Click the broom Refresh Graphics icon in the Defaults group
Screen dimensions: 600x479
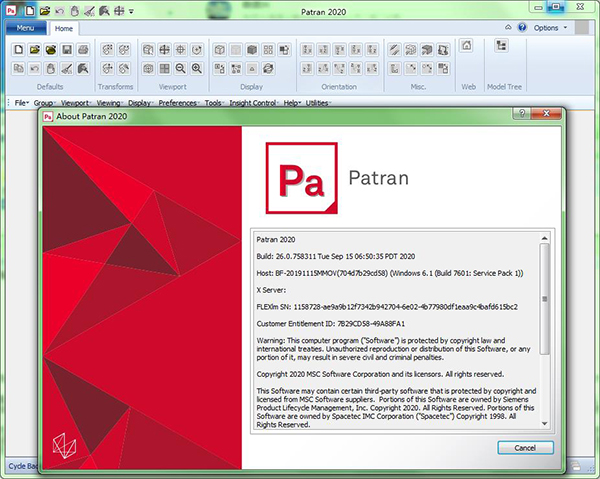(x=67, y=68)
